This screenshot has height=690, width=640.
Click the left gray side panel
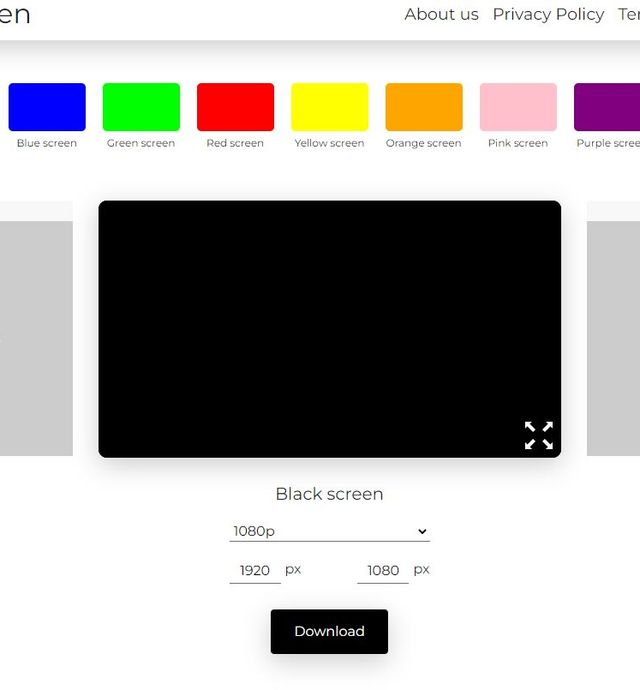tap(36, 337)
